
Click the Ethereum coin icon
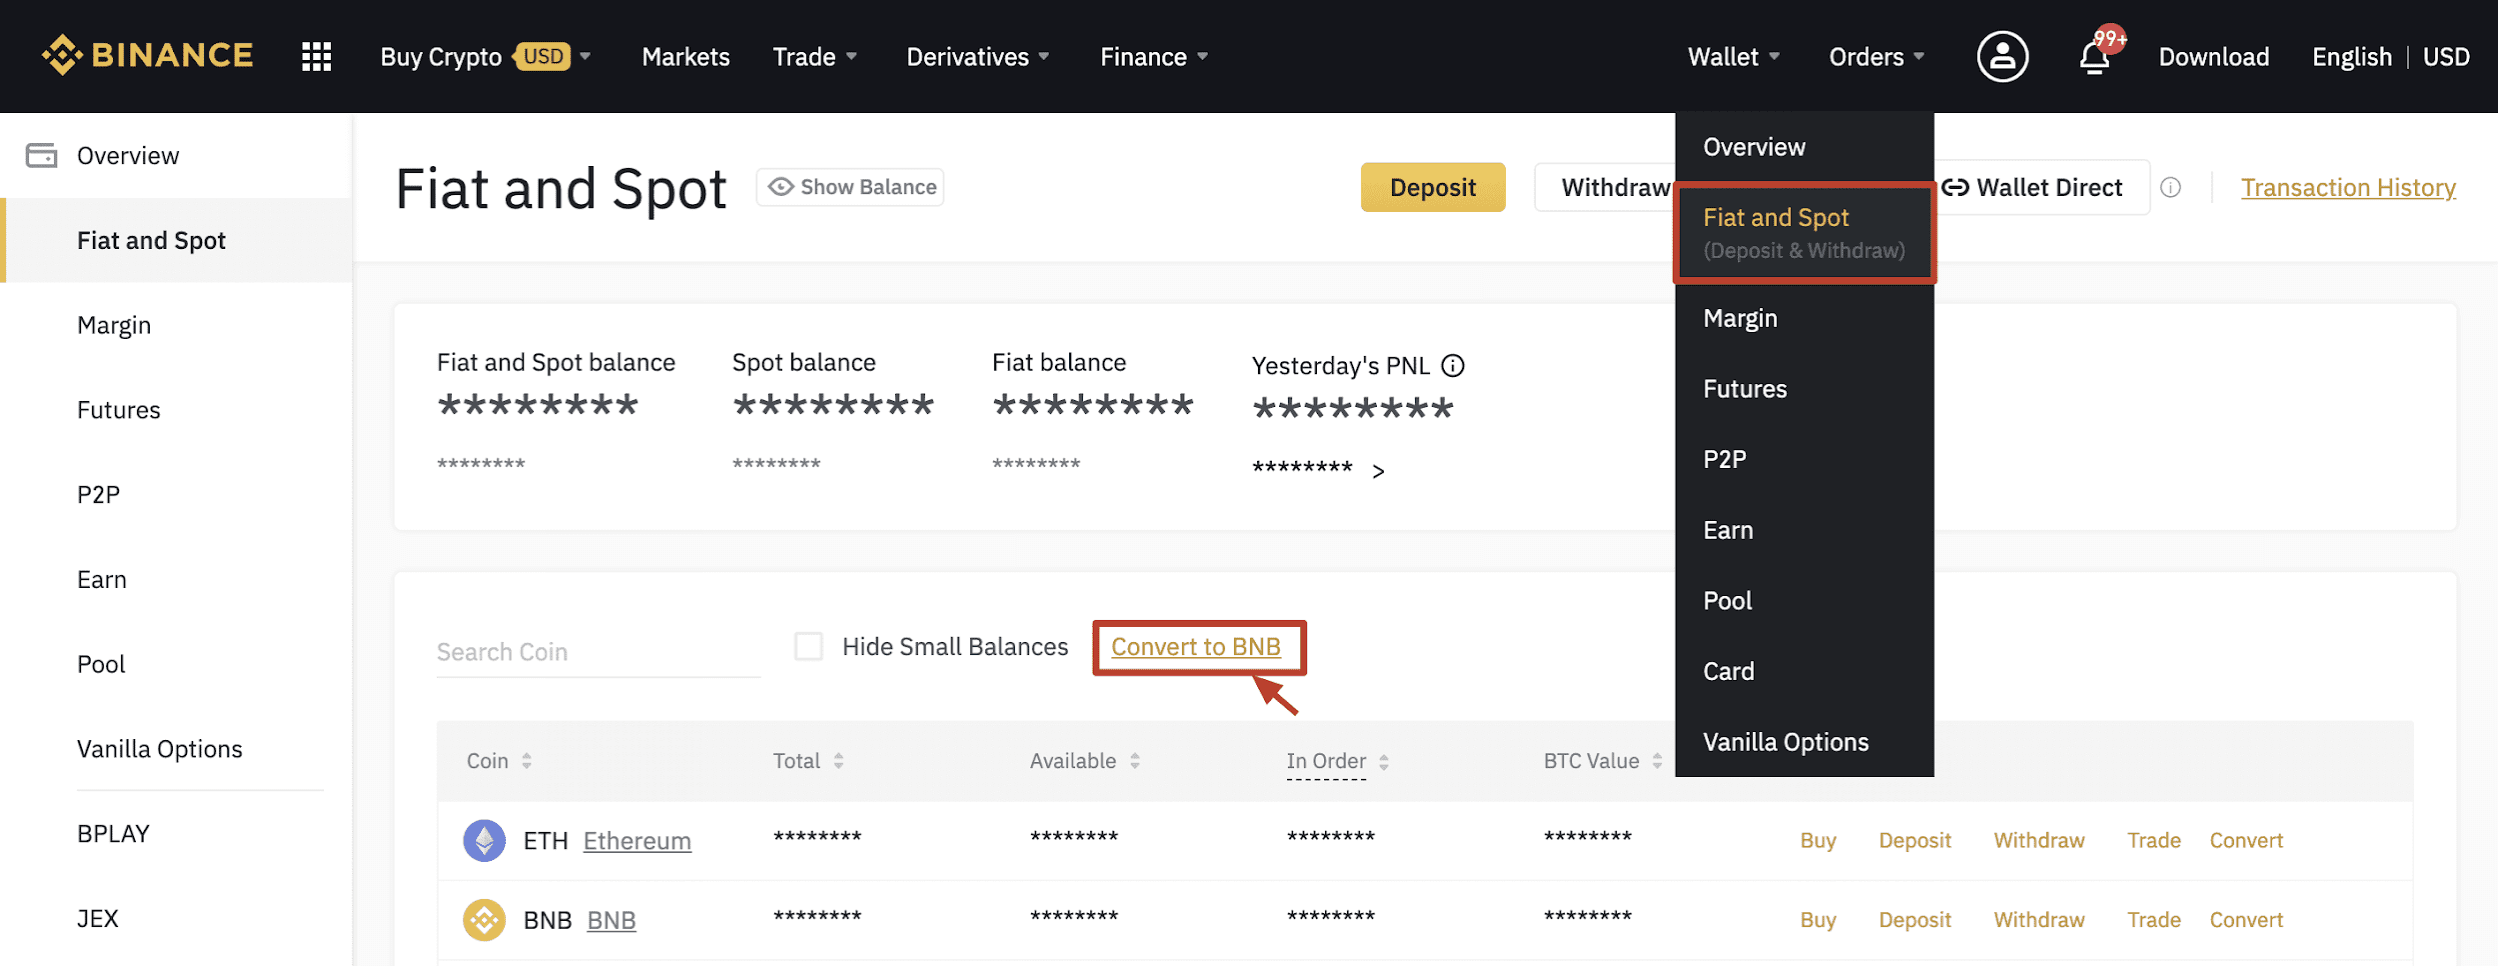click(x=484, y=840)
